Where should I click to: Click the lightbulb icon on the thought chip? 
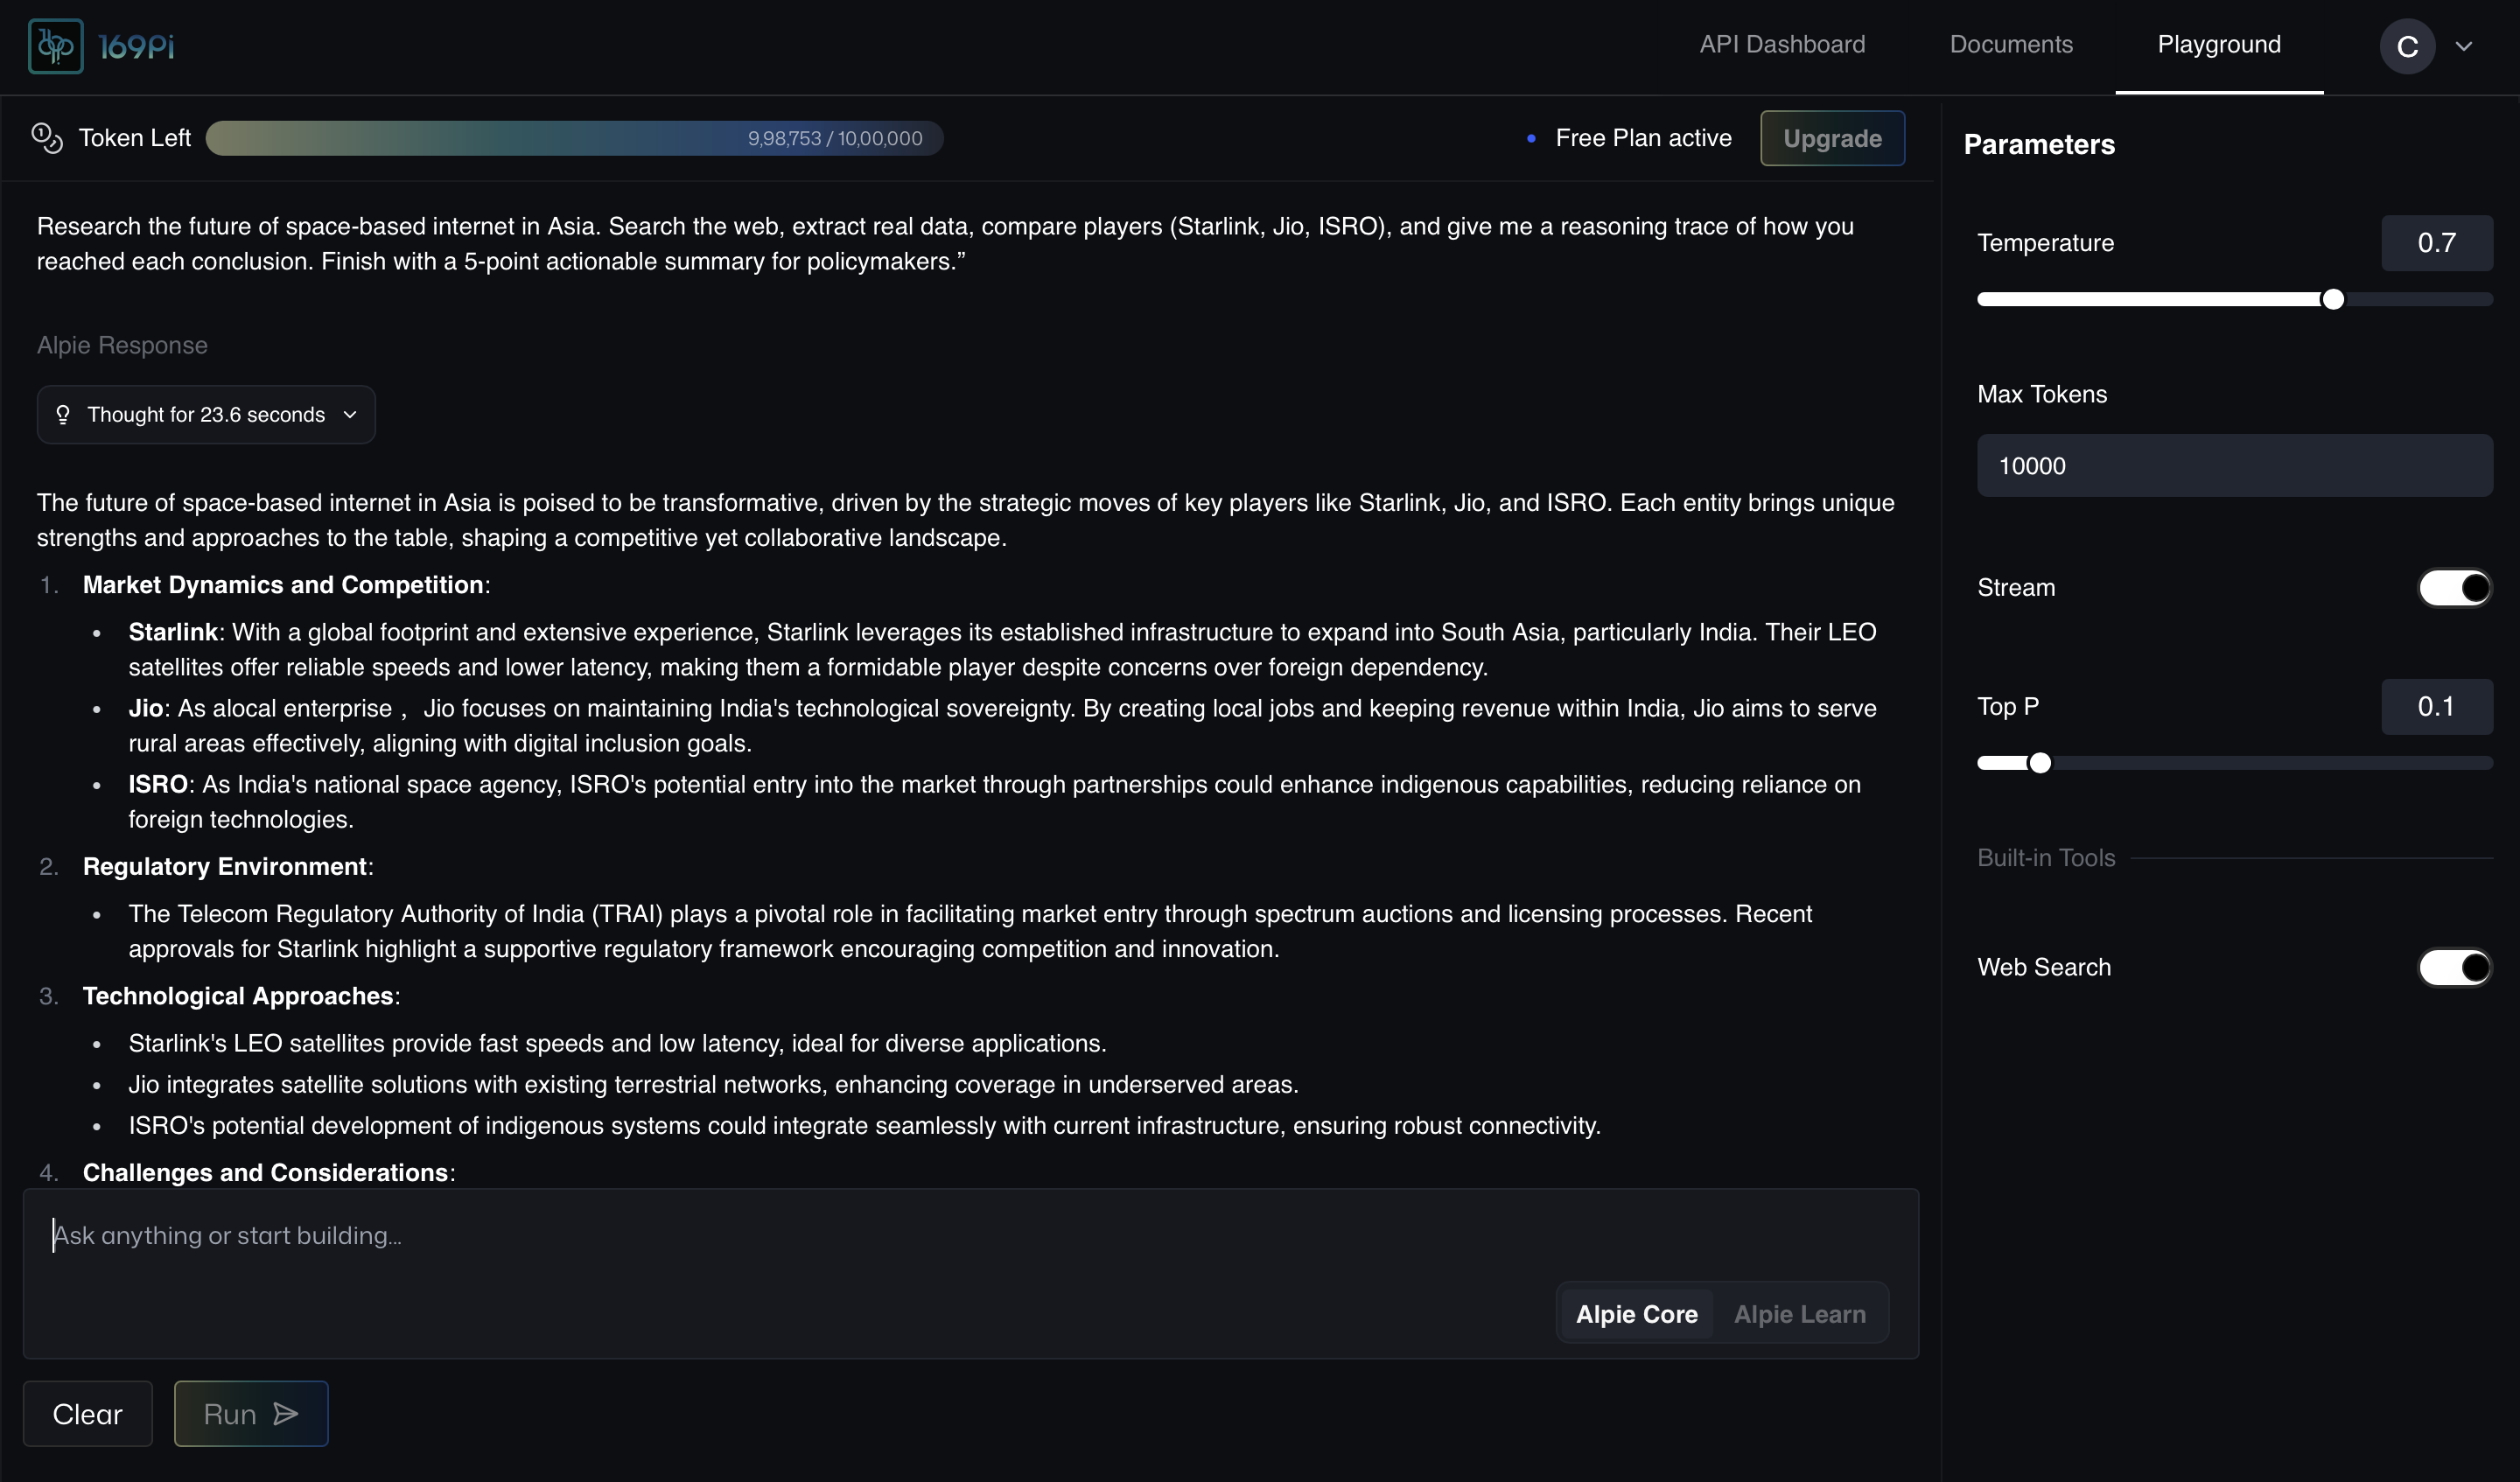click(63, 414)
